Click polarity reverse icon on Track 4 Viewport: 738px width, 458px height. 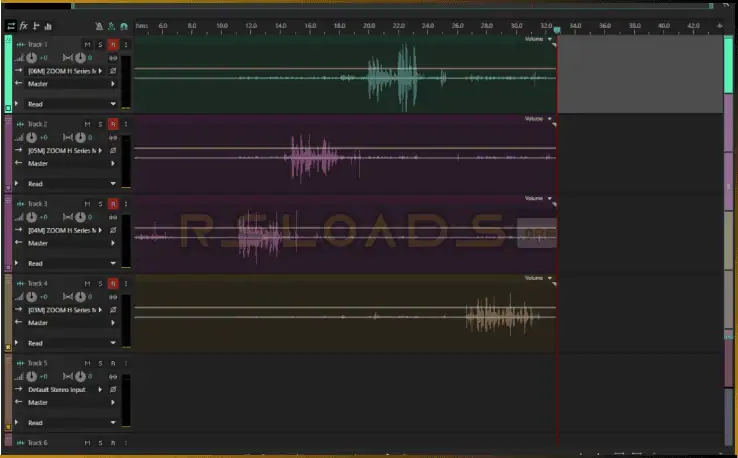point(113,310)
